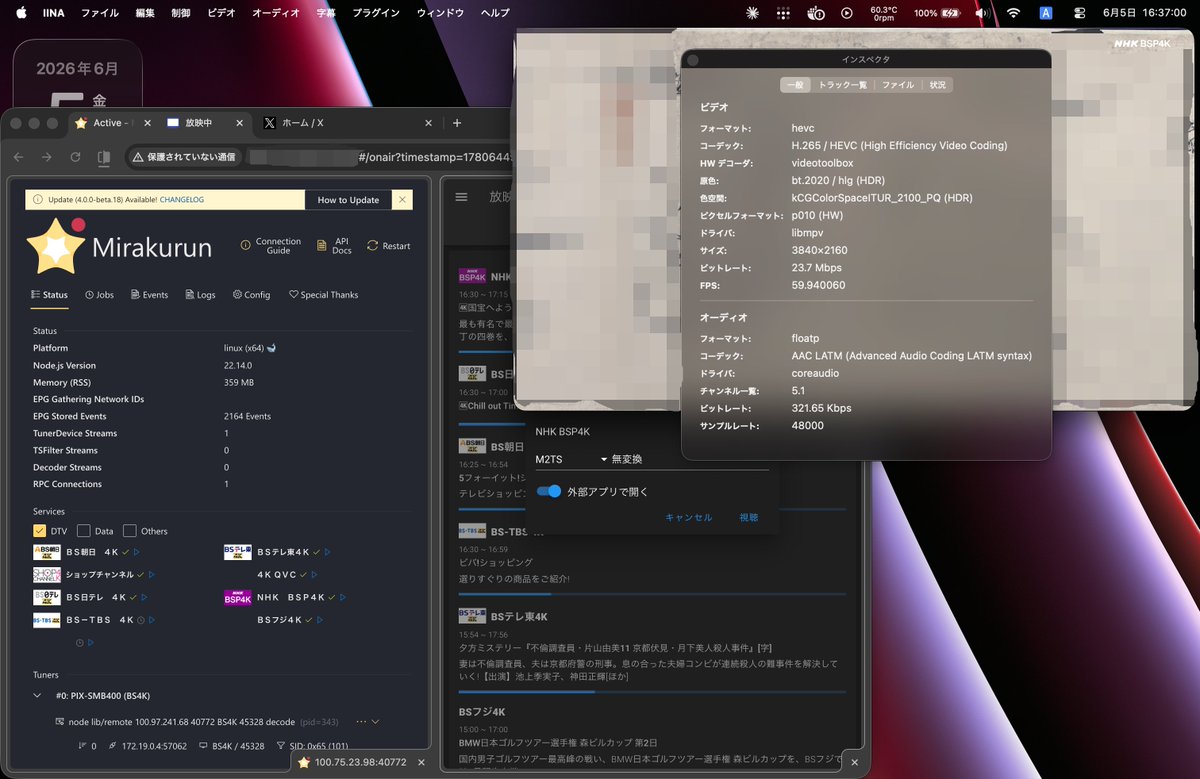Open the Logs tab
This screenshot has width=1200, height=779.
(200, 295)
